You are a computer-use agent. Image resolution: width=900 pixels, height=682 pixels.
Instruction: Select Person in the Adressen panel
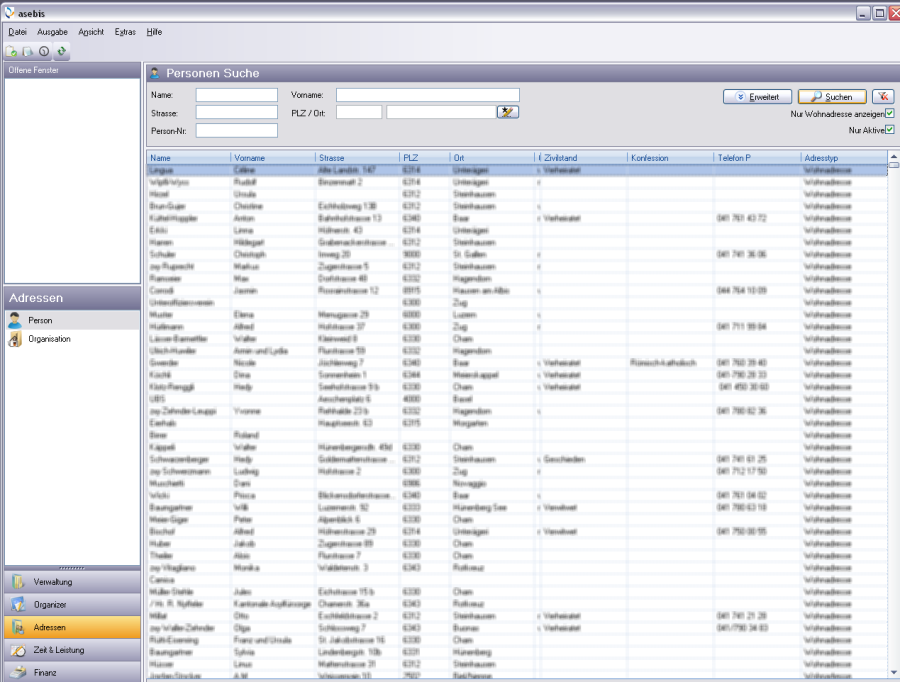coord(40,320)
